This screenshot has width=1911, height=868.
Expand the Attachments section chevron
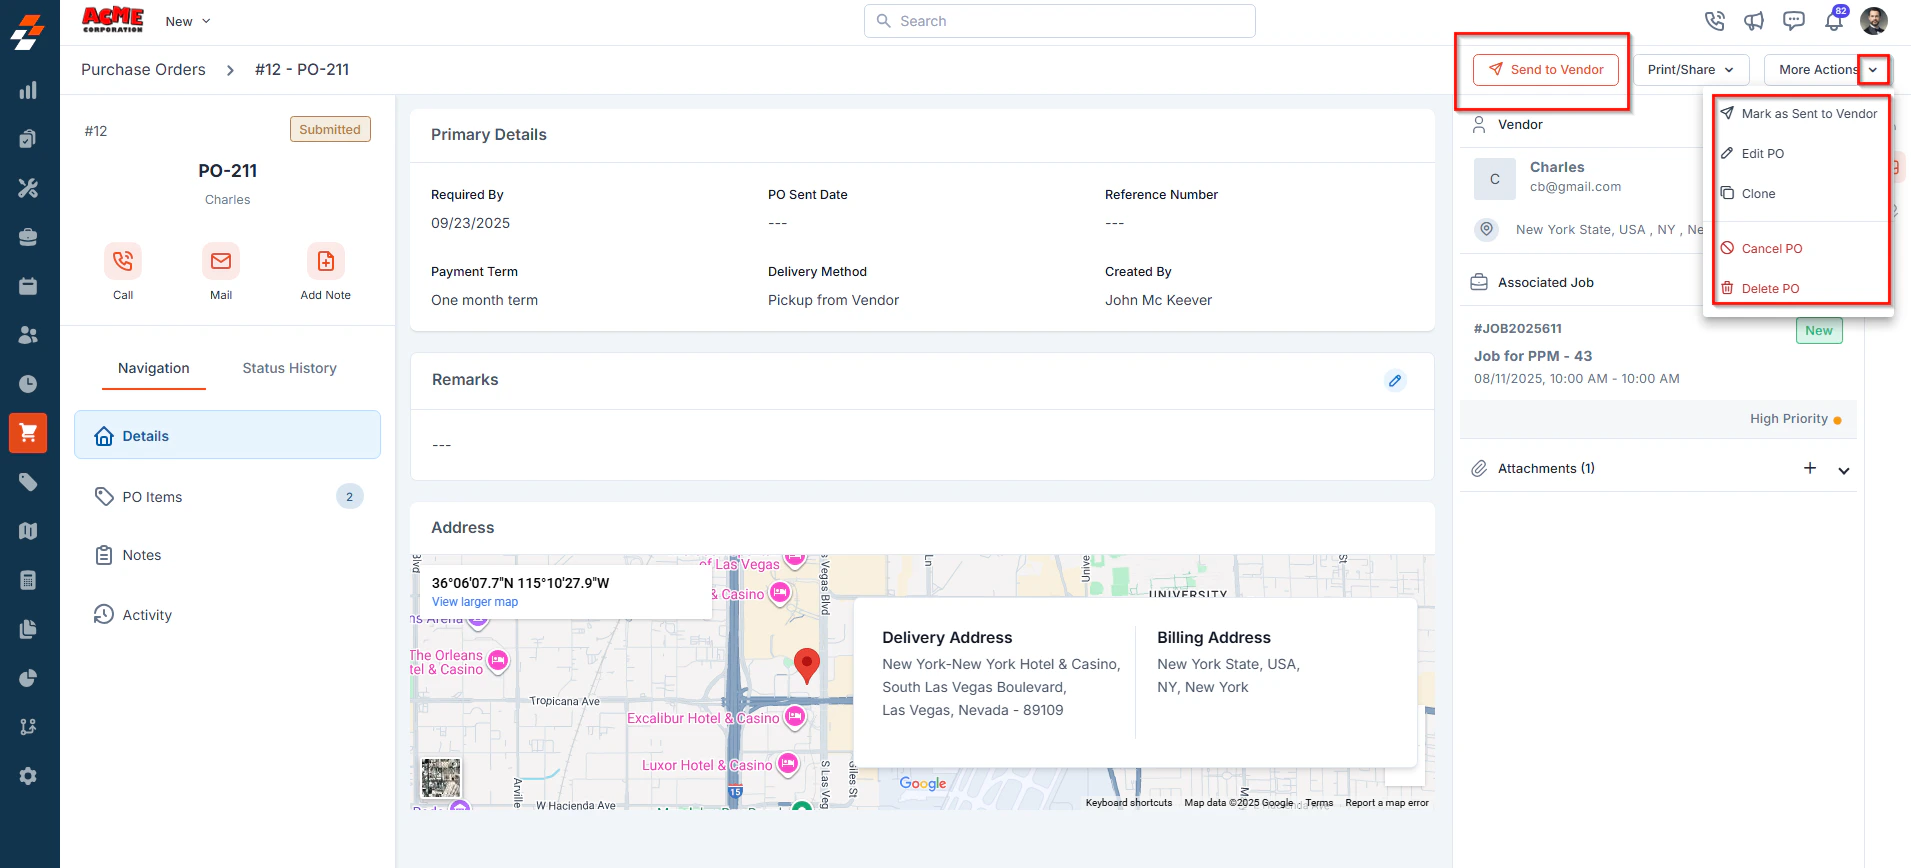click(1844, 470)
